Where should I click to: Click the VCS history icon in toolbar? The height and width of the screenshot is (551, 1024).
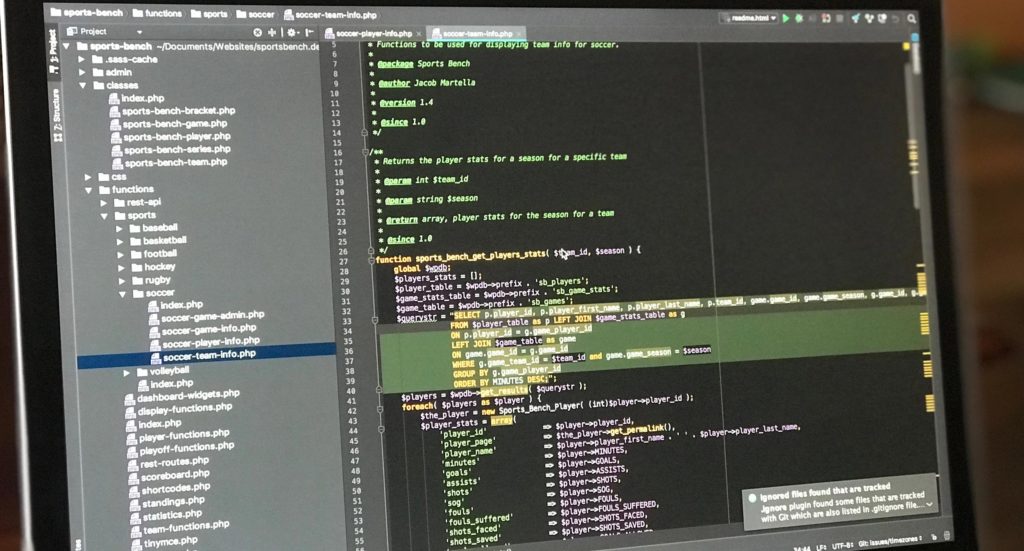pos(882,18)
